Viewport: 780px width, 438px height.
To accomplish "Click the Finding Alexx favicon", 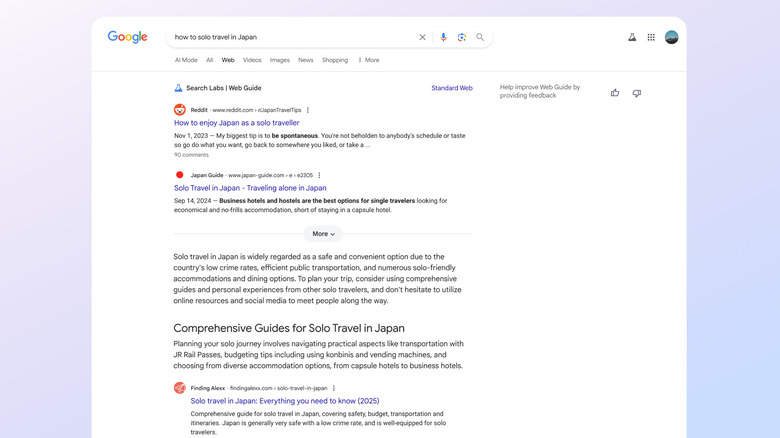I will (180, 388).
